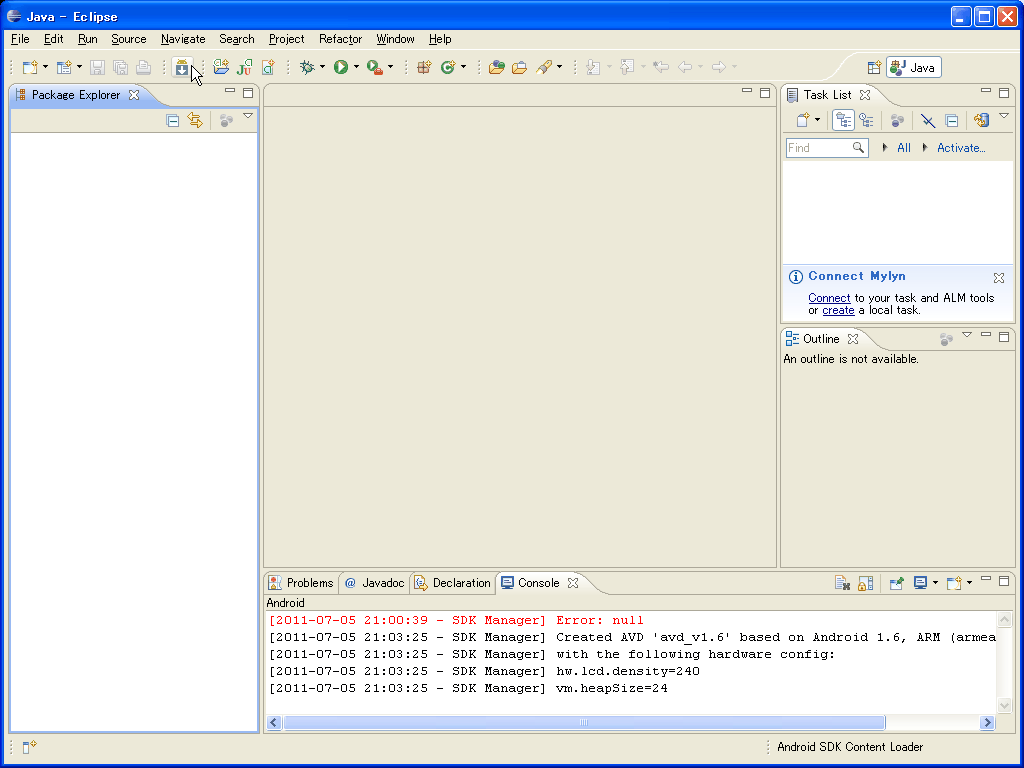Click New Android XML File icon
The image size is (1024, 768).
point(268,67)
